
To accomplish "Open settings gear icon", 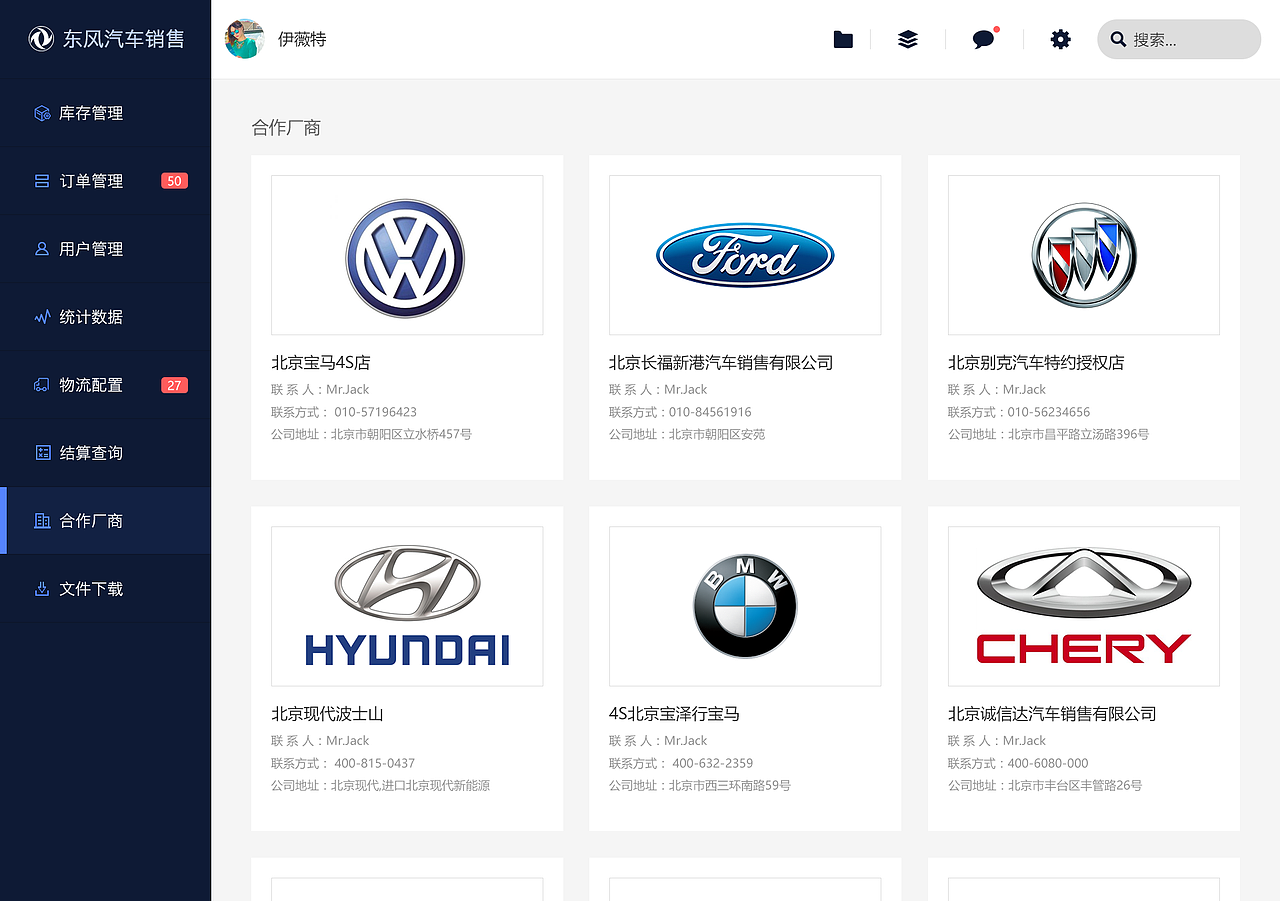I will (1061, 39).
